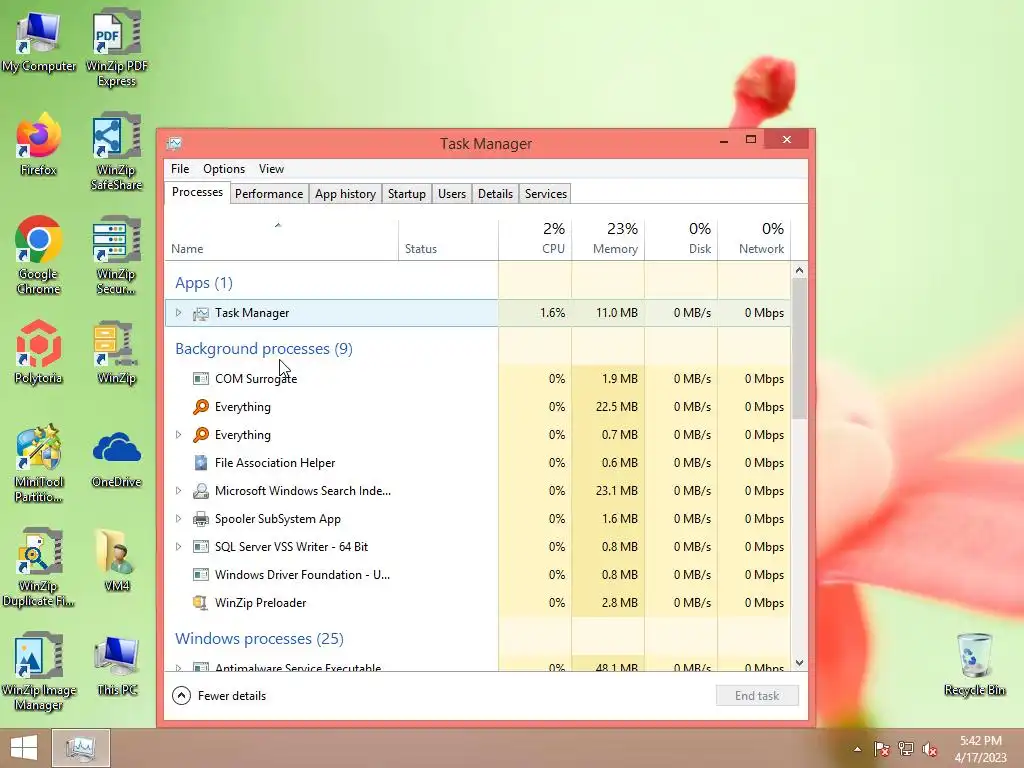Image resolution: width=1024 pixels, height=768 pixels.
Task: Switch to the Details tab
Action: [495, 194]
